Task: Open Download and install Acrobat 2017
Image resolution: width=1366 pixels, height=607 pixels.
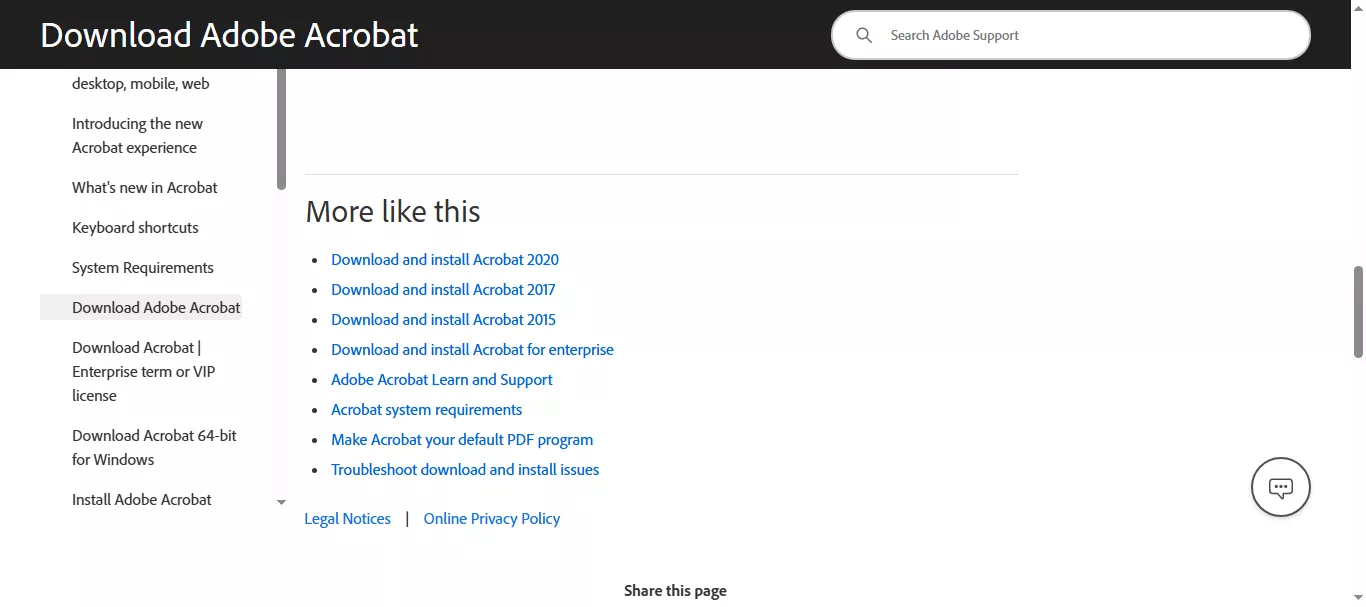Action: coord(443,289)
